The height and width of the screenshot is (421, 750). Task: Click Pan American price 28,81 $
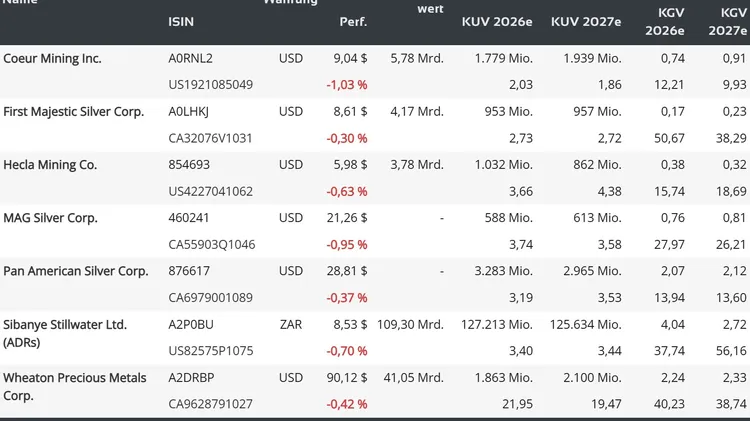click(347, 271)
